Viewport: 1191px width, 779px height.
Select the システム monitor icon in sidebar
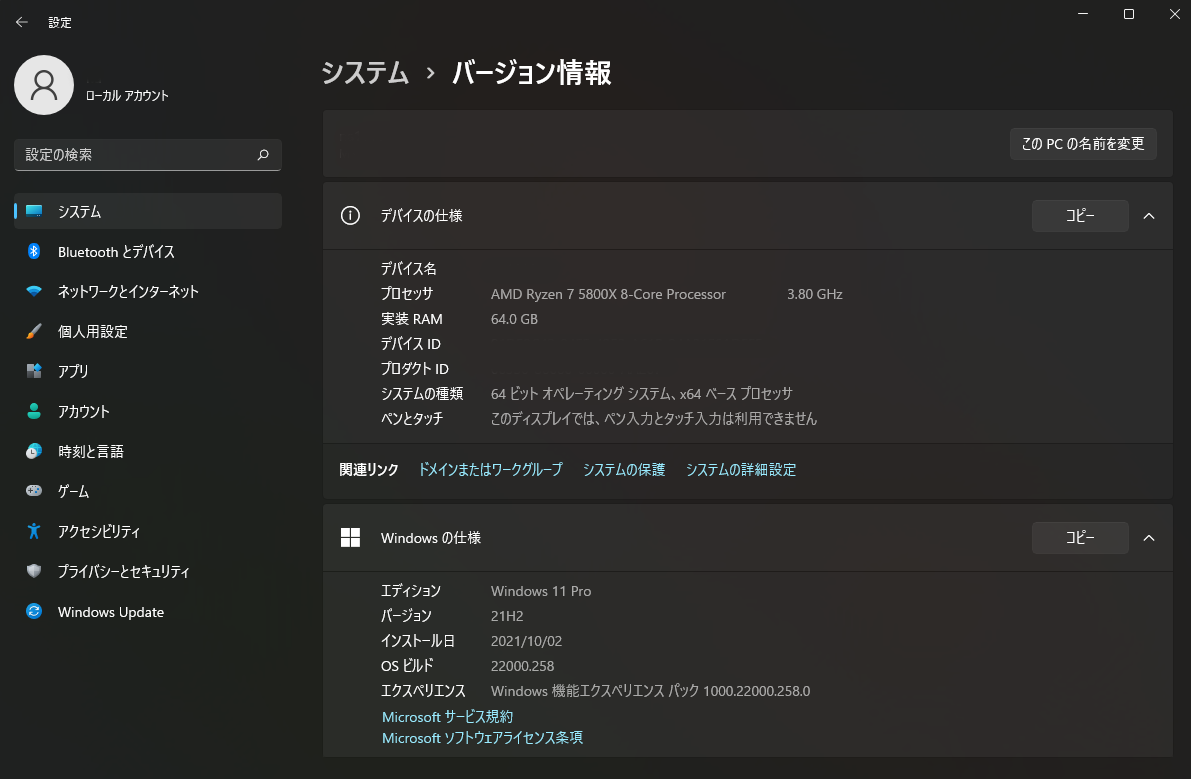click(x=34, y=211)
